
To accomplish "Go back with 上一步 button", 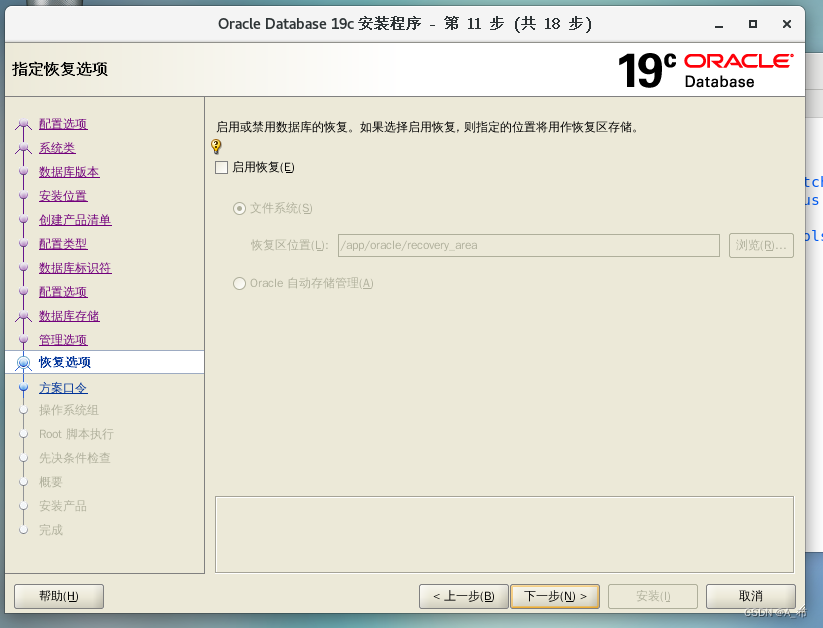I will 463,596.
